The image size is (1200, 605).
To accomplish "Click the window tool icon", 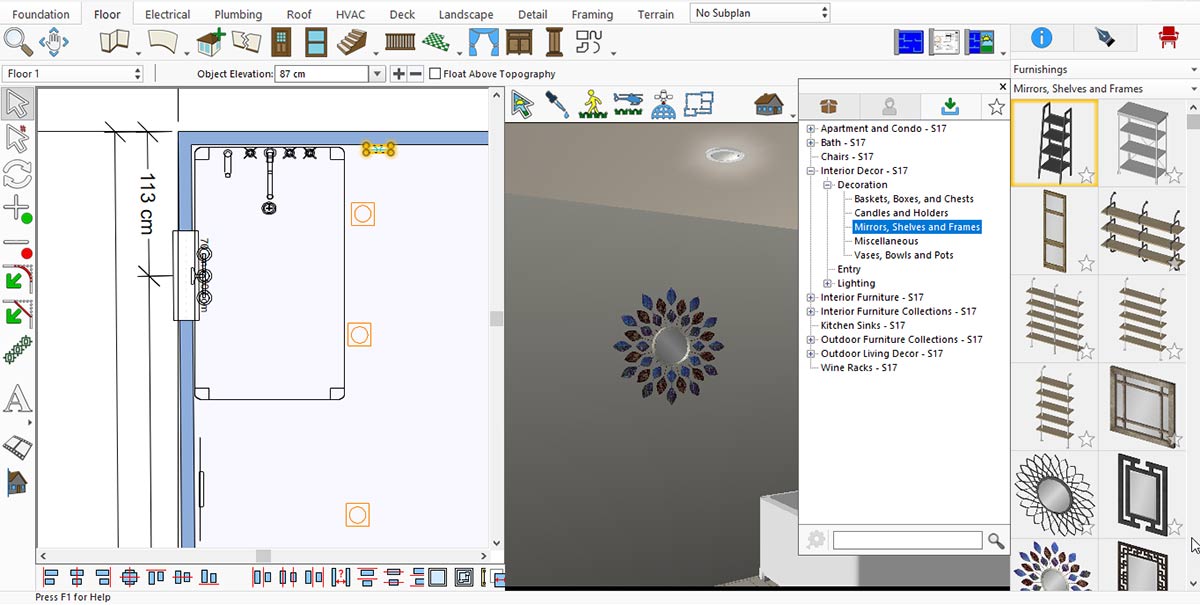I will click(316, 42).
